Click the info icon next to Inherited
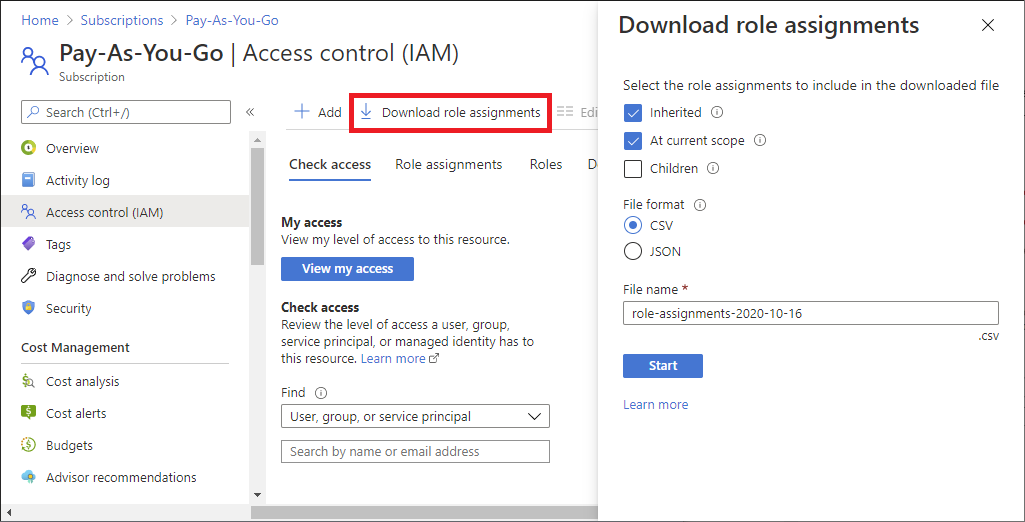The image size is (1025, 522). [x=716, y=113]
